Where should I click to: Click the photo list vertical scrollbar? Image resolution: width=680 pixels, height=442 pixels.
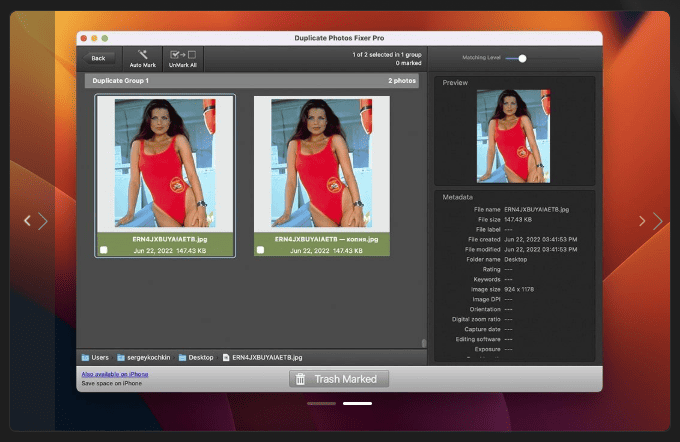click(x=424, y=343)
